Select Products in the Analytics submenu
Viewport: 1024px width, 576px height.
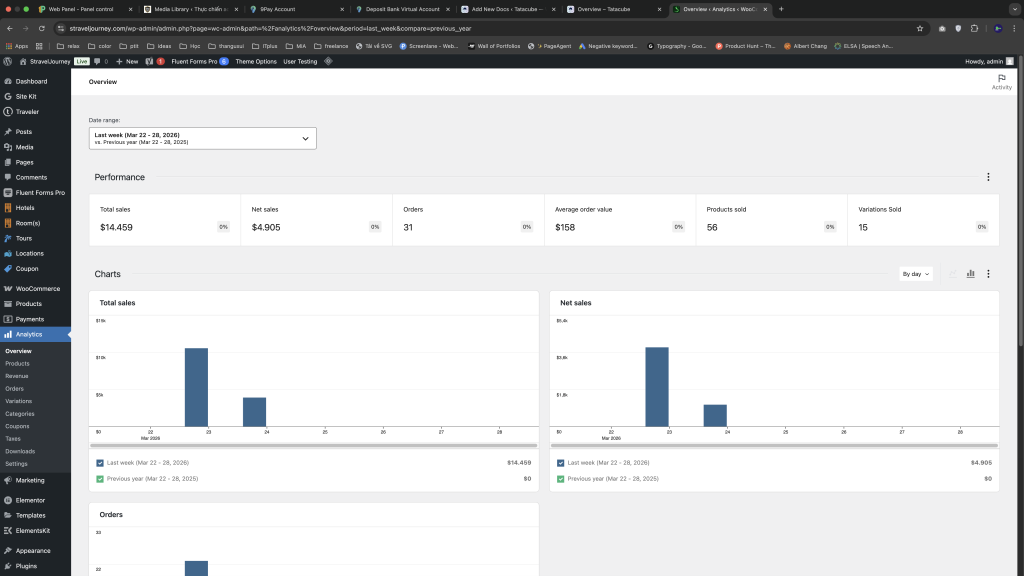(17, 364)
